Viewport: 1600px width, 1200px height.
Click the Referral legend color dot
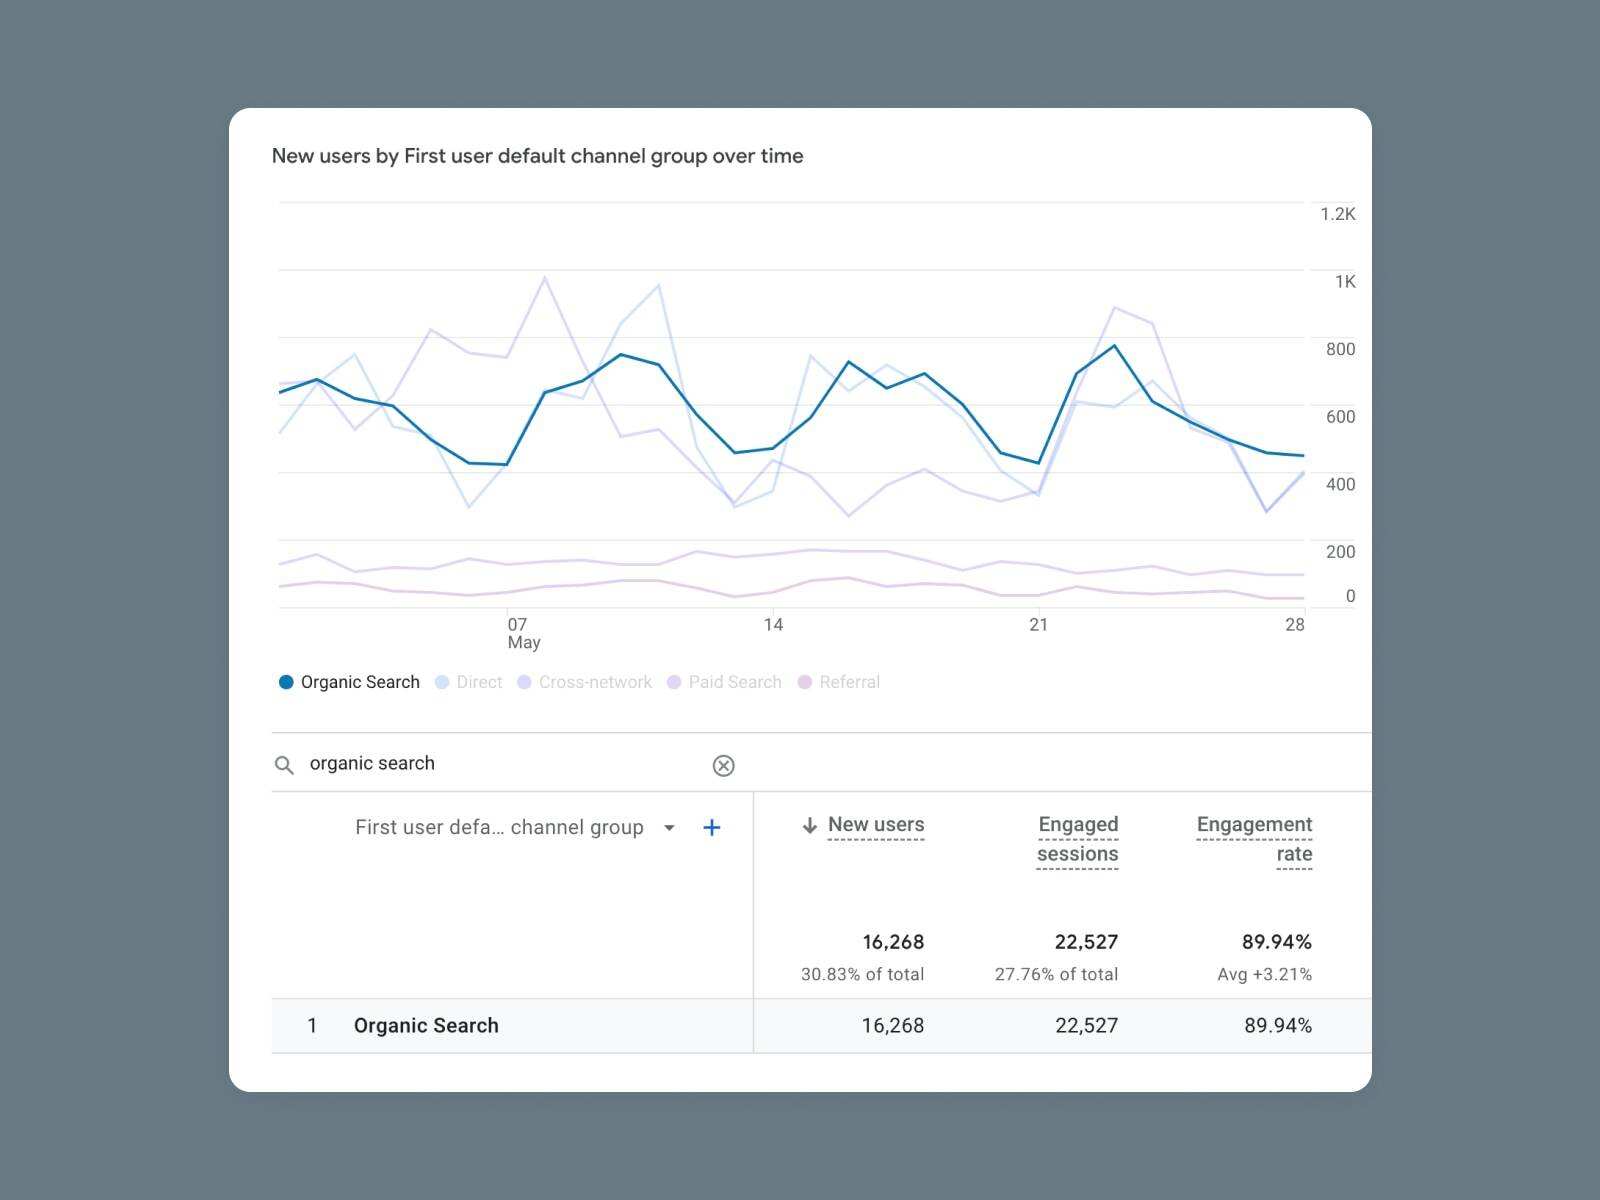click(x=805, y=682)
